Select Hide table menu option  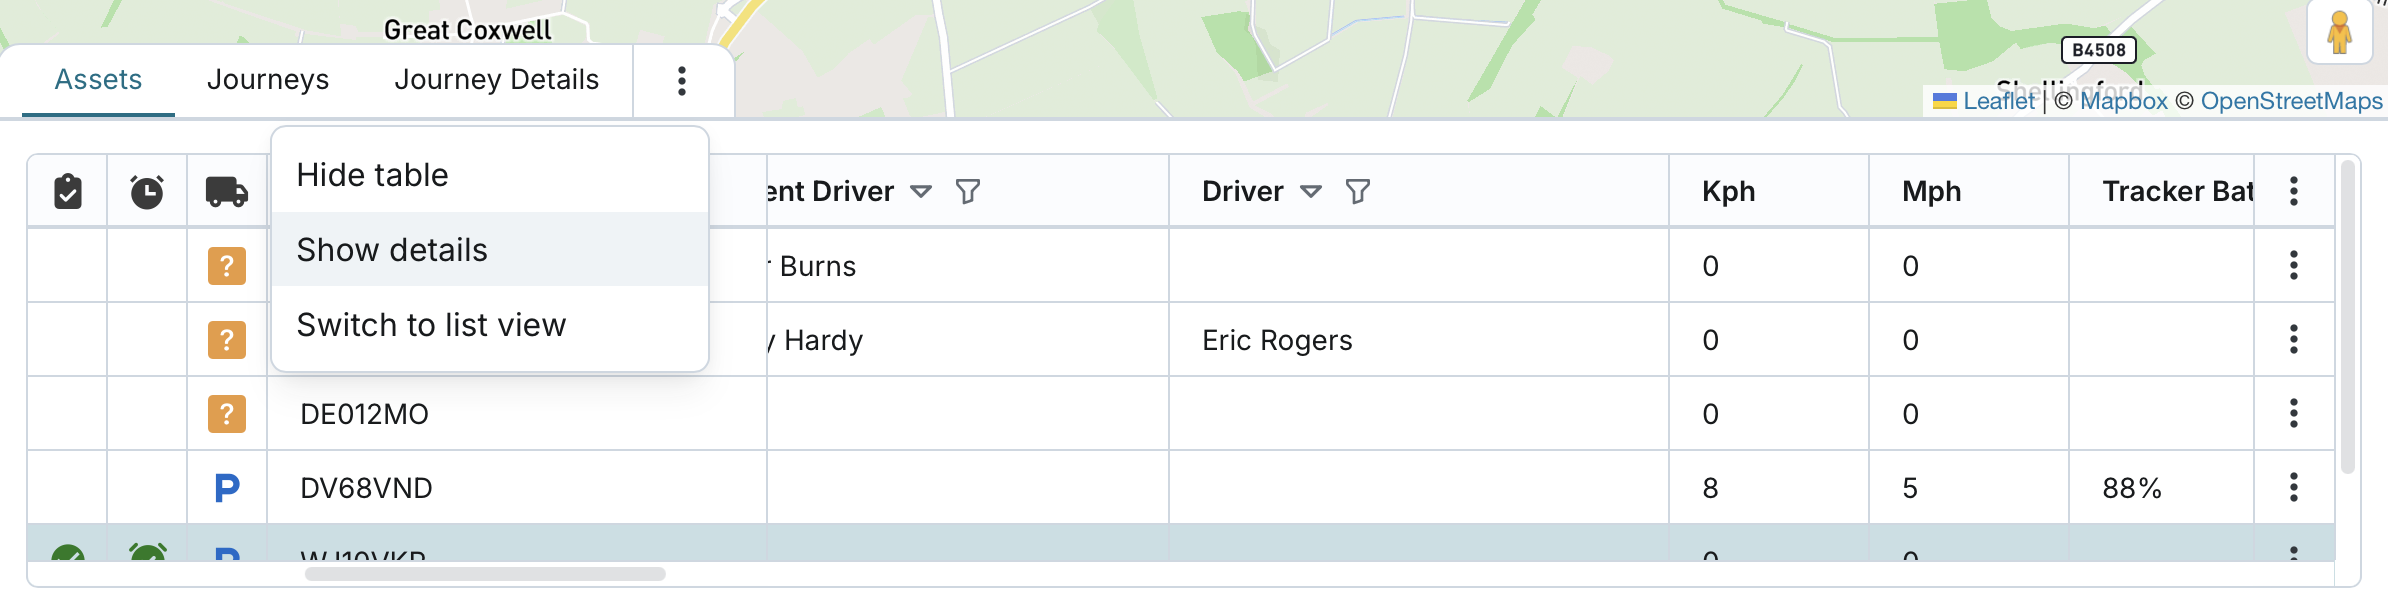point(372,175)
